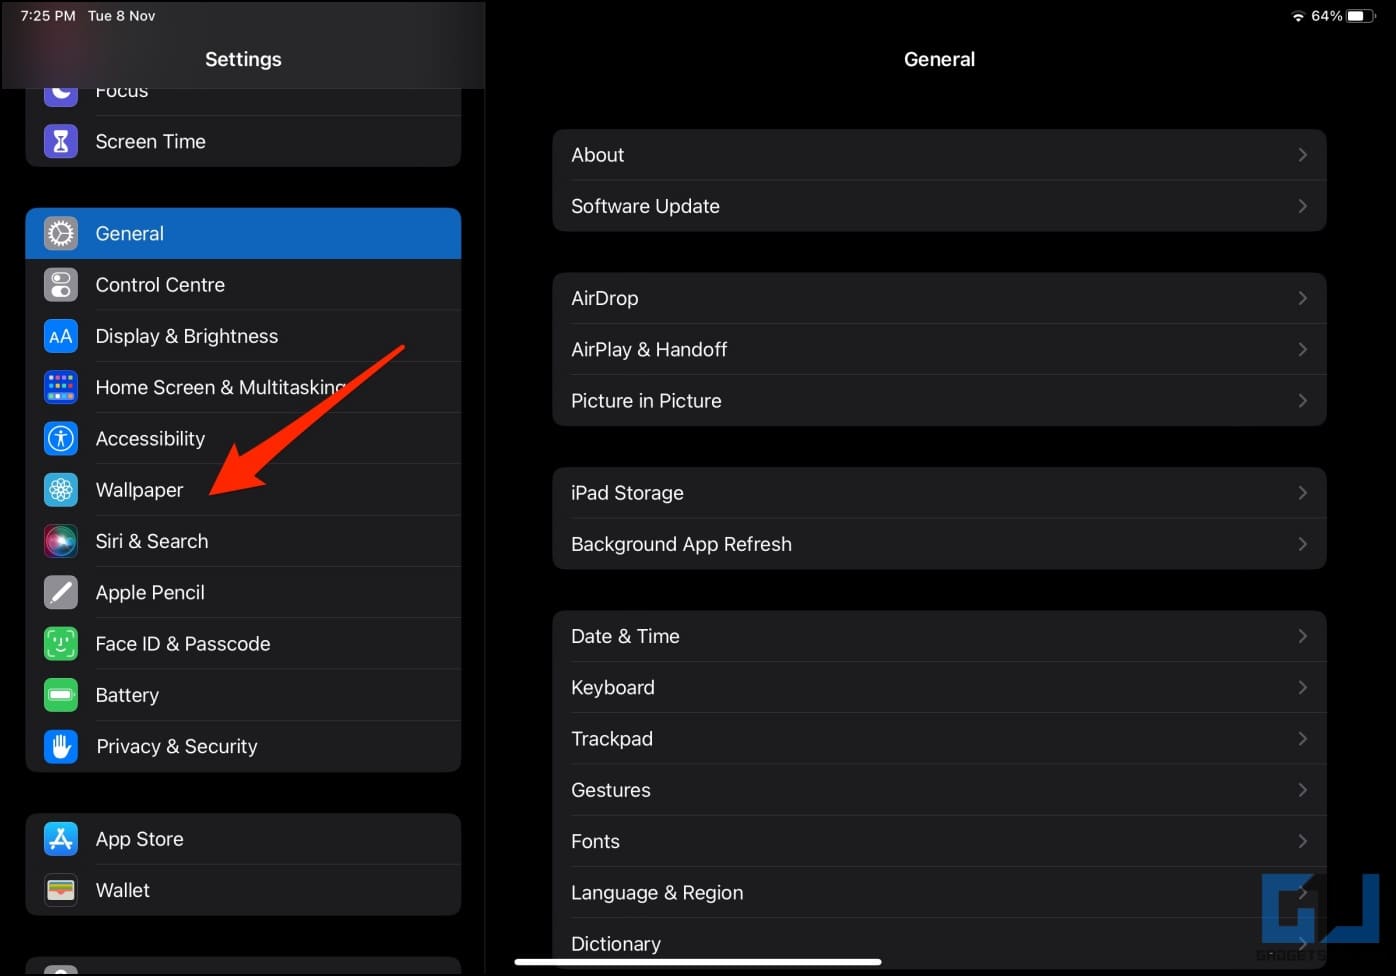Tap the Settings sidebar title
1396x976 pixels.
[x=243, y=59]
